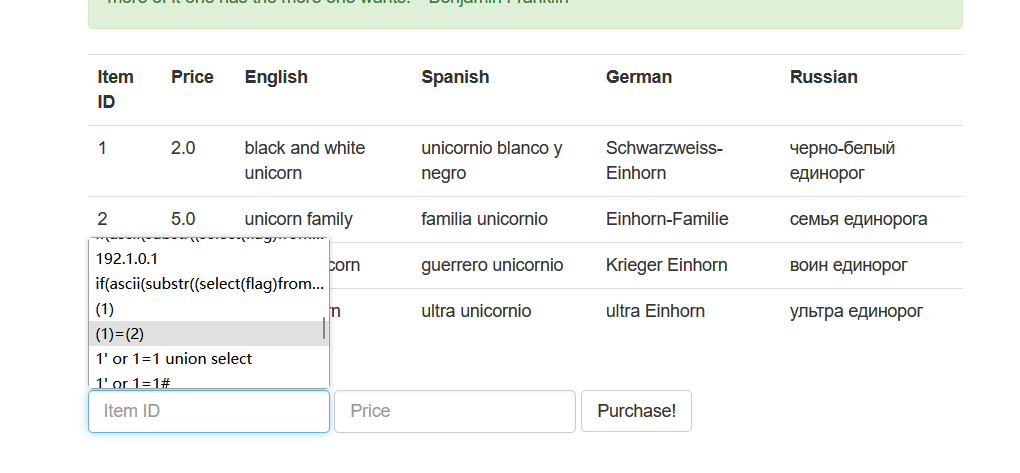Click the autocomplete list scrollbar thumb
This screenshot has height=473, width=1020.
coord(323,329)
